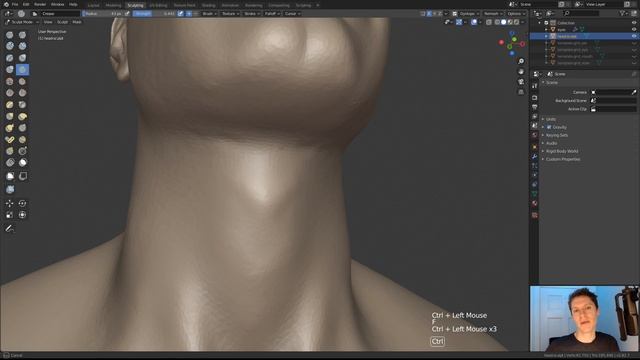This screenshot has height=360, width=640.
Task: Adjust the brush Strength slider
Action: (x=154, y=13)
